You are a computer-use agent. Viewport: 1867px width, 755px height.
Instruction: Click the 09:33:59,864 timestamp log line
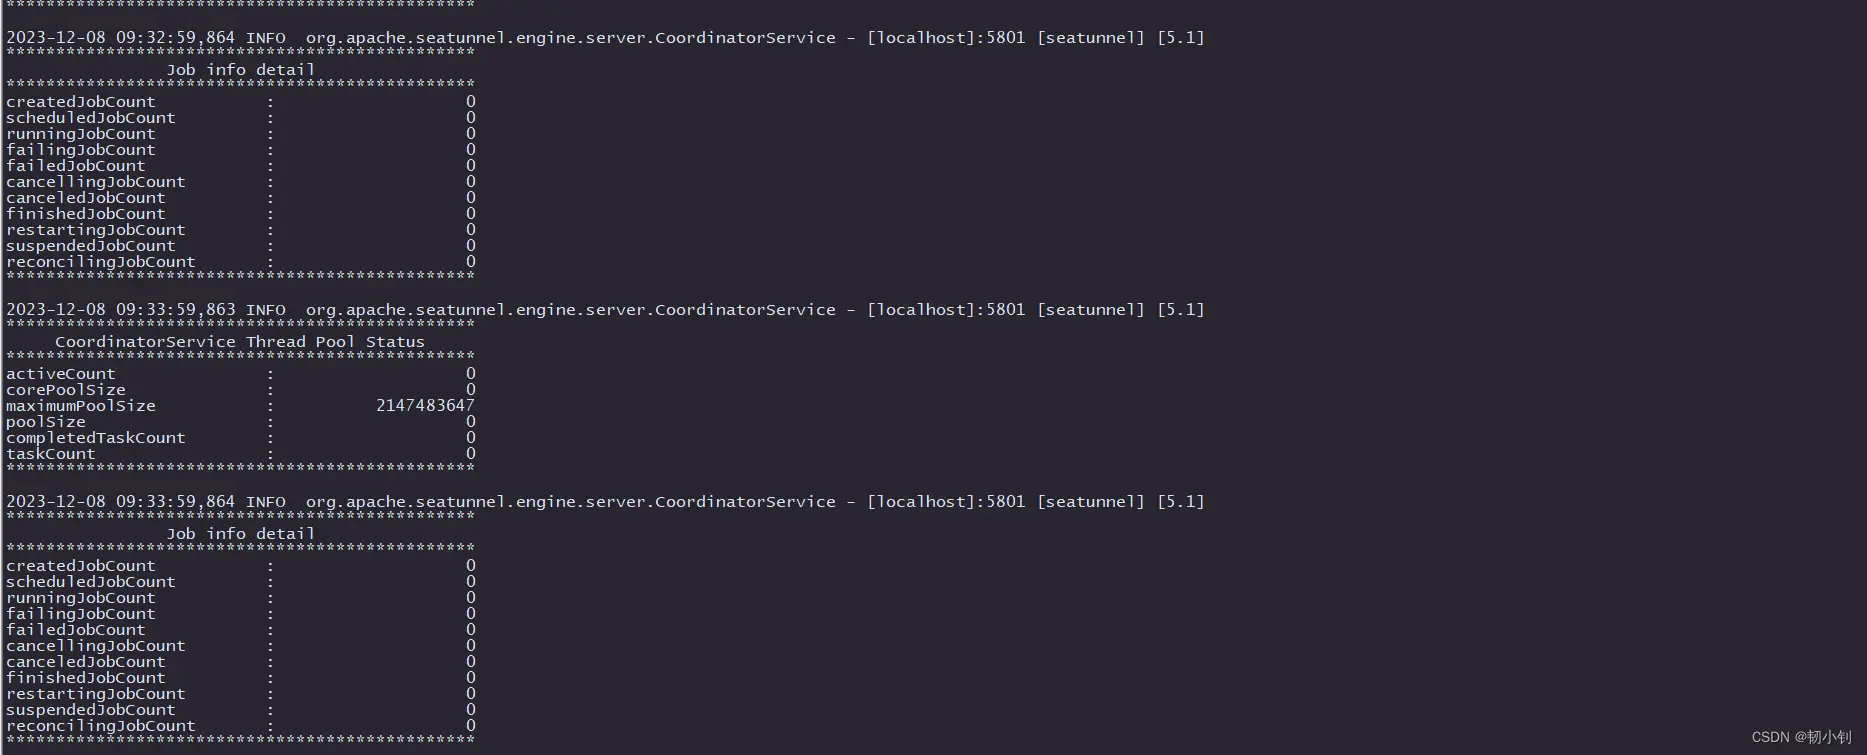(x=605, y=502)
